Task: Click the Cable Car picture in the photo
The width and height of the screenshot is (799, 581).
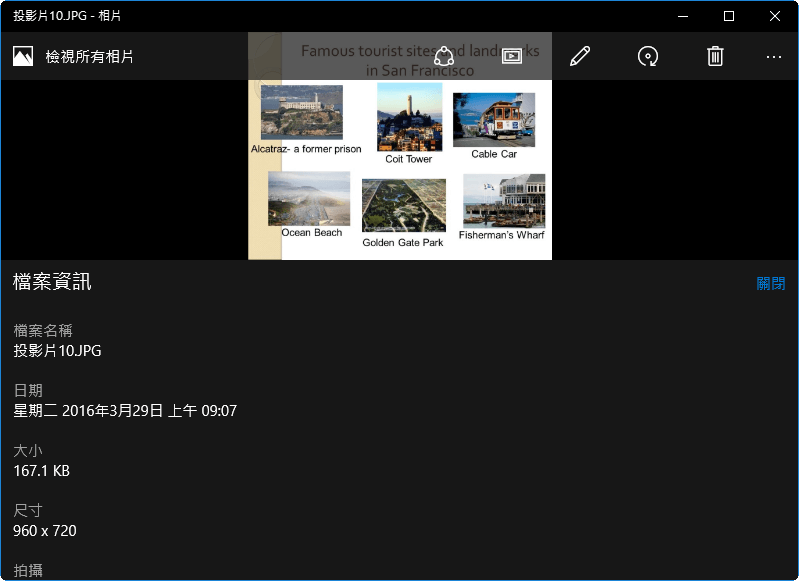Action: [494, 120]
